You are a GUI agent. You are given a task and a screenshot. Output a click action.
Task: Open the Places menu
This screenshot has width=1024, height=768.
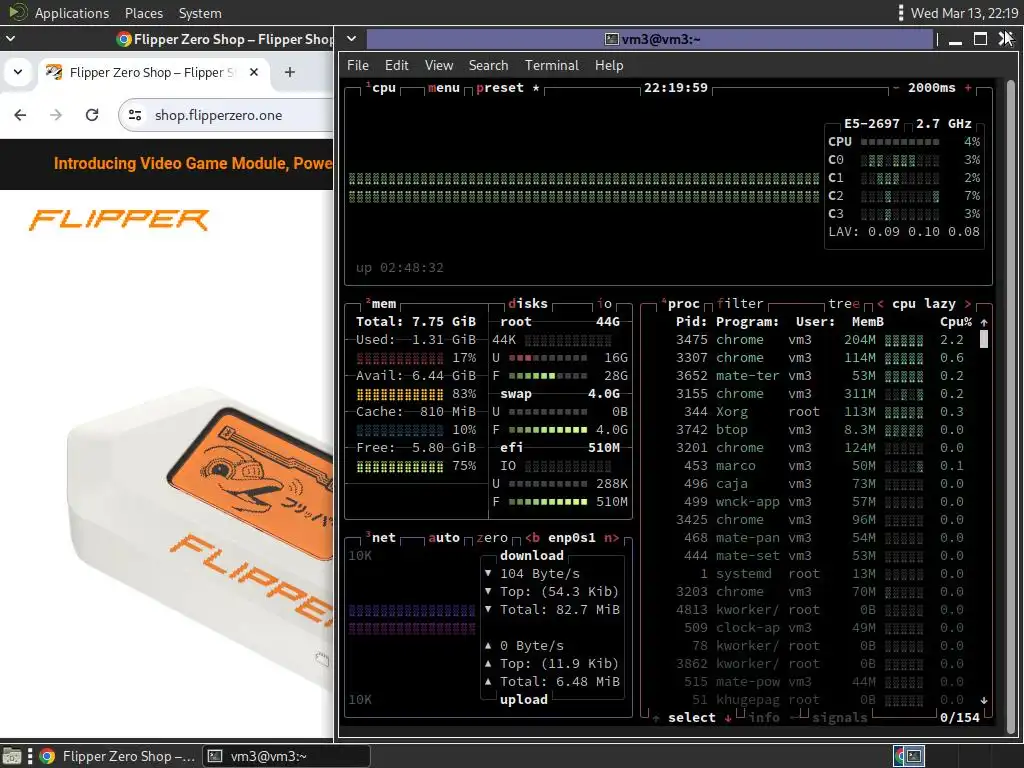[144, 13]
